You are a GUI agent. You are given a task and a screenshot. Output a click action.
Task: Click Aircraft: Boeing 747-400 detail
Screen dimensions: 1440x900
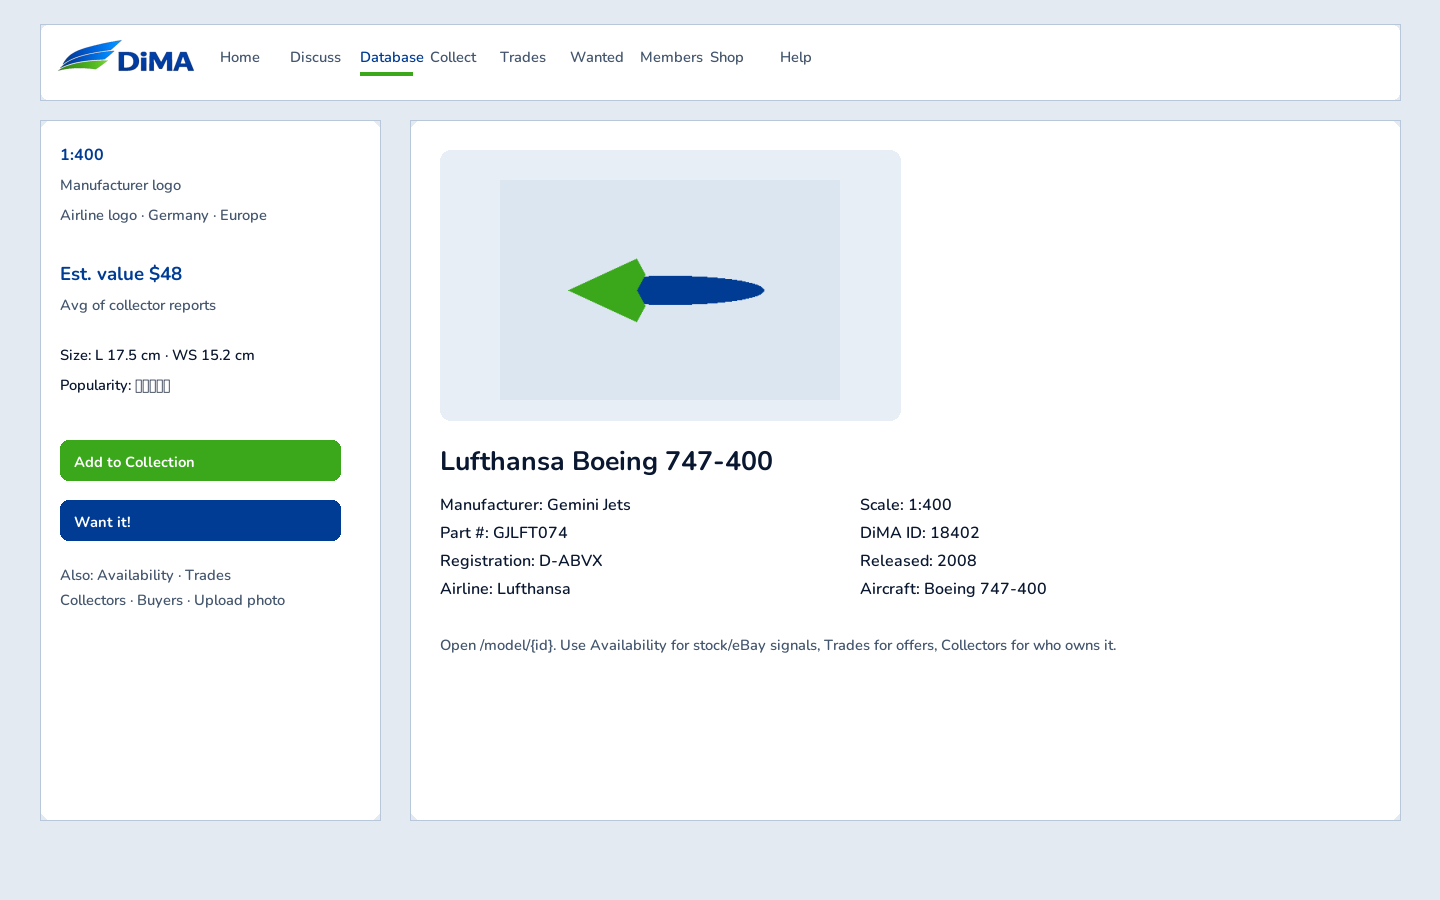[x=953, y=589]
